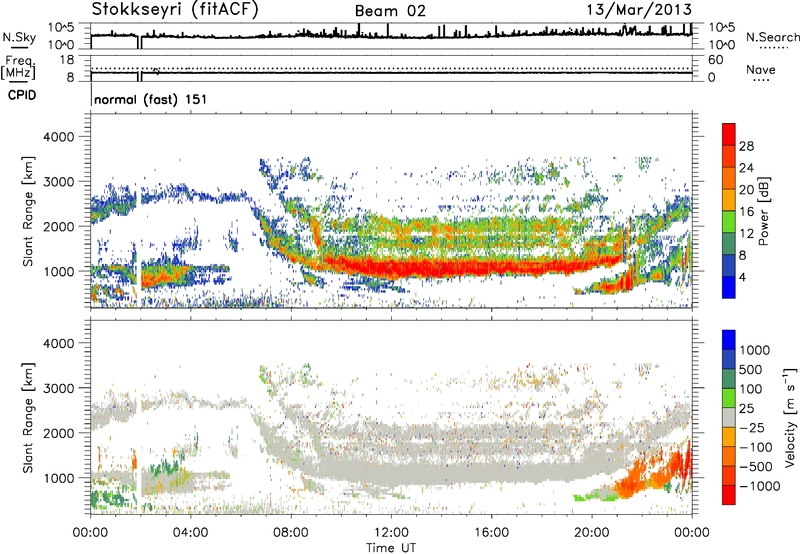Click the 'Power [dB]' colorbar label
The height and width of the screenshot is (554, 800).
[x=763, y=211]
